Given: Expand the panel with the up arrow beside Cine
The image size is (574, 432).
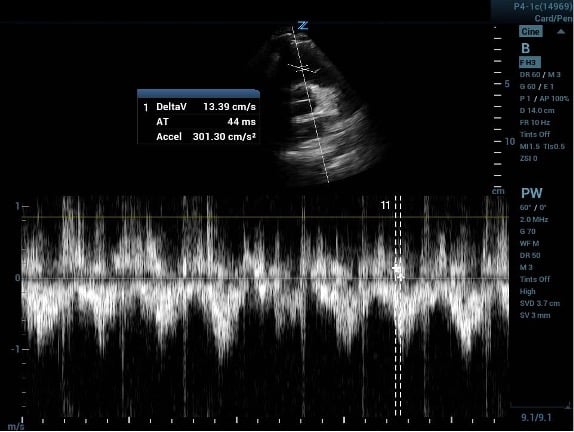Looking at the screenshot, I should click(x=560, y=31).
